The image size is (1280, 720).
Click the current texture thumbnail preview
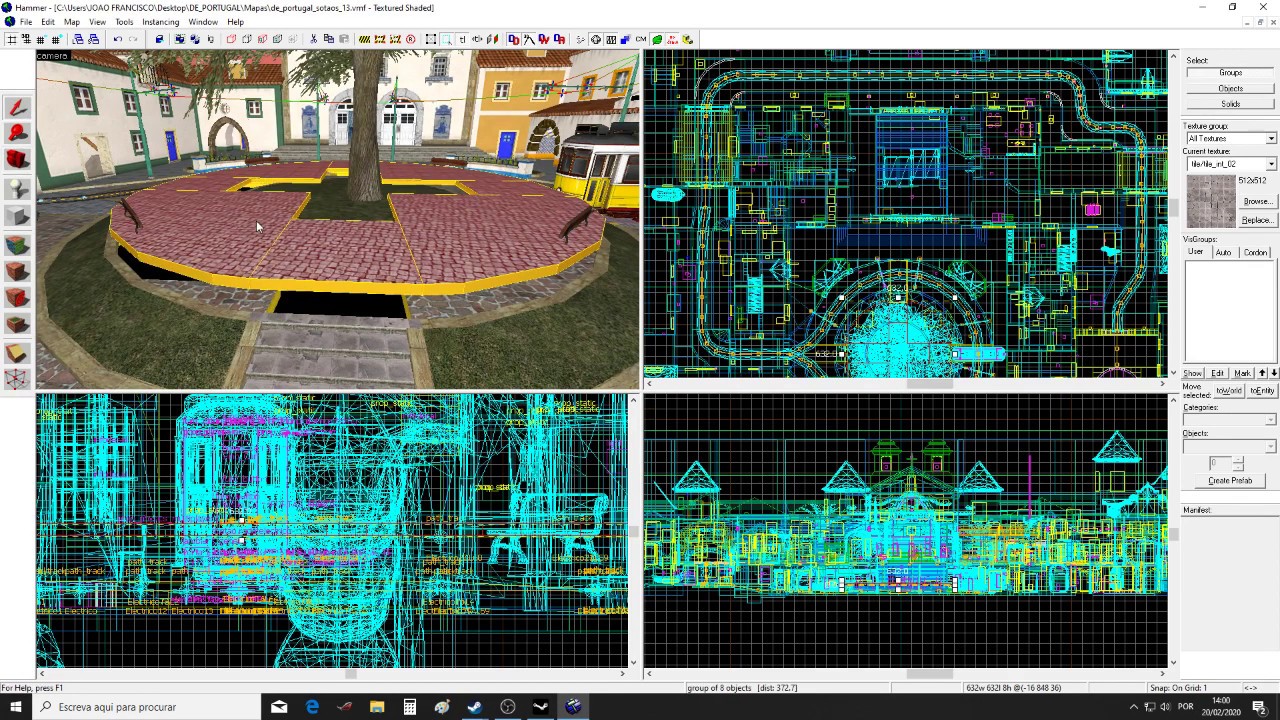[1211, 201]
